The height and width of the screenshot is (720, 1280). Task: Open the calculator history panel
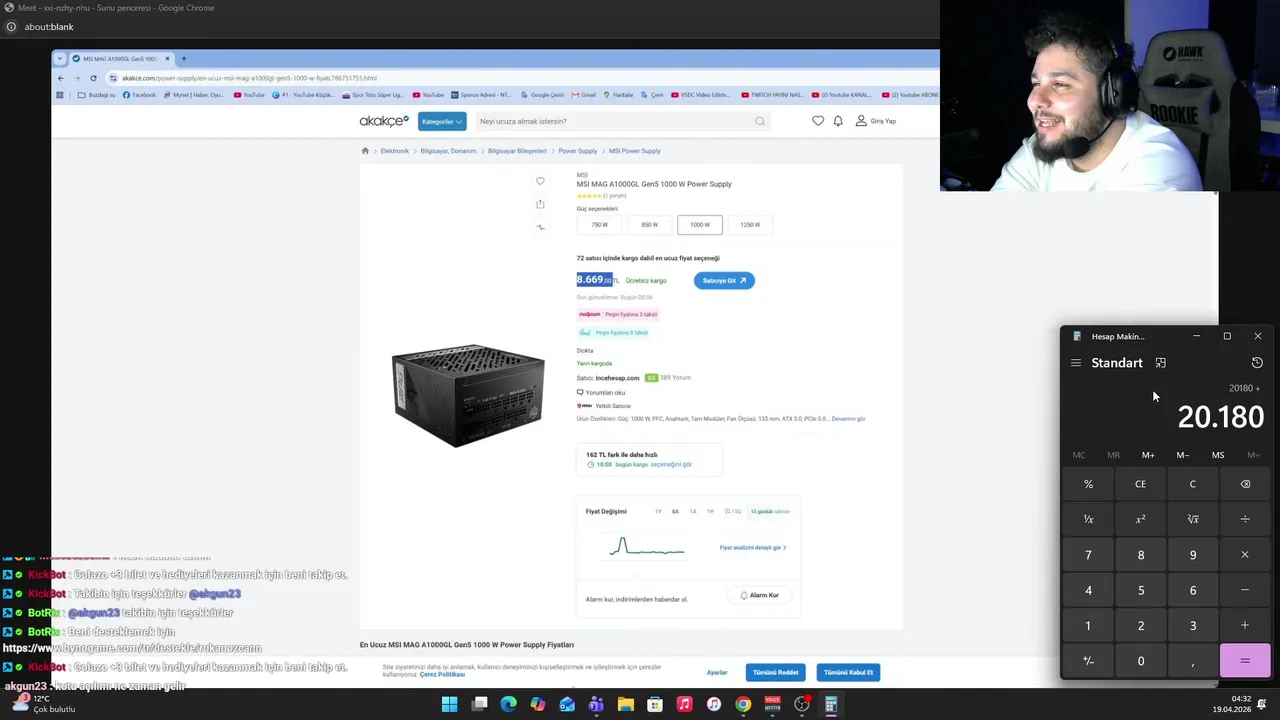tap(1257, 363)
